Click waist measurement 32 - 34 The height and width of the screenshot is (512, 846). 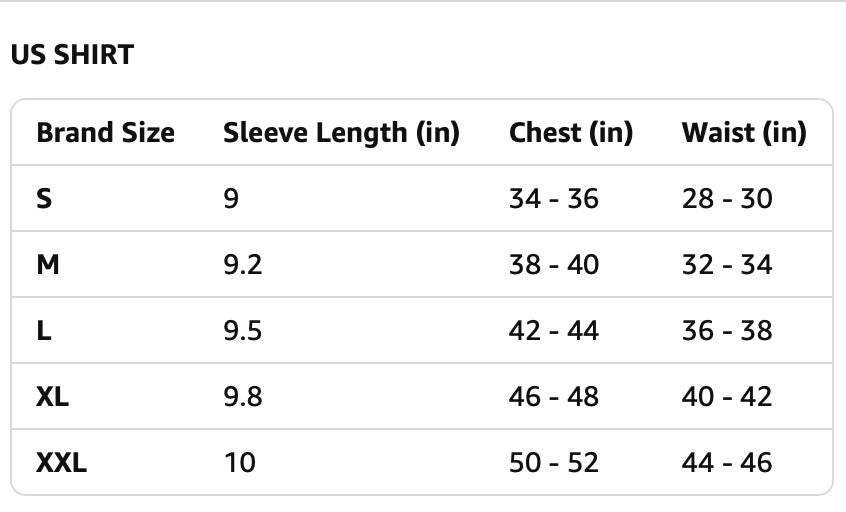727,265
